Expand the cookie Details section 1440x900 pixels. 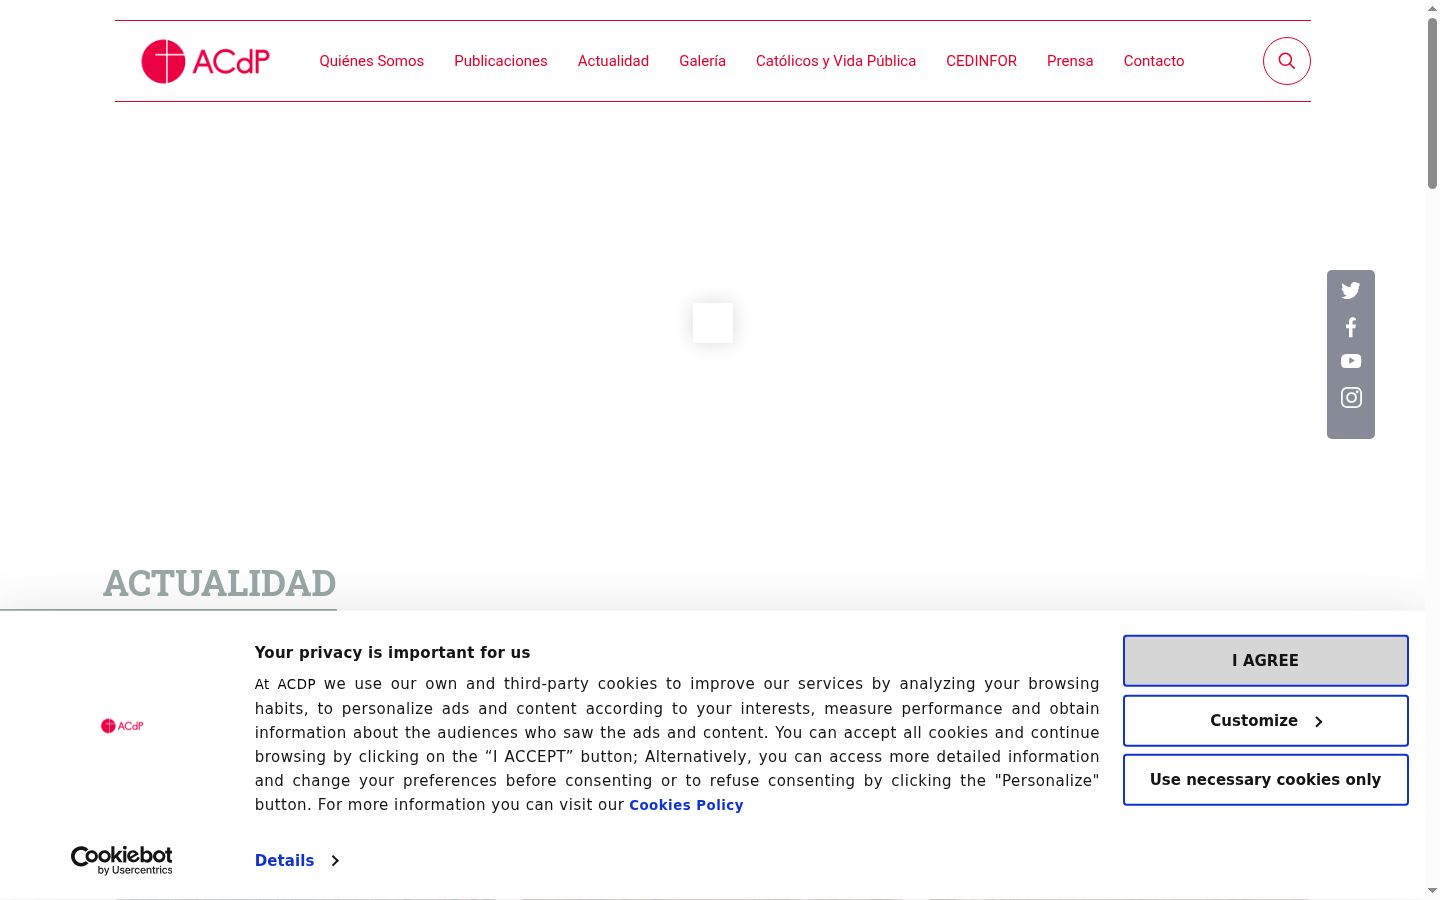tap(297, 861)
